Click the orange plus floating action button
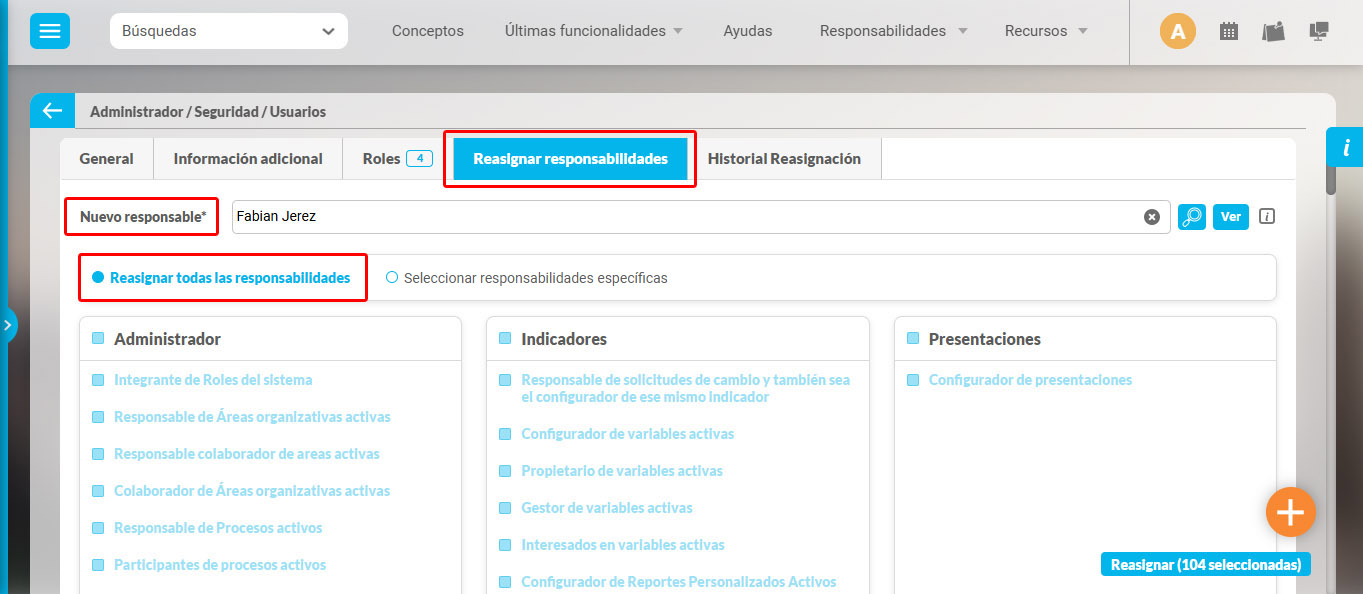 click(1290, 512)
